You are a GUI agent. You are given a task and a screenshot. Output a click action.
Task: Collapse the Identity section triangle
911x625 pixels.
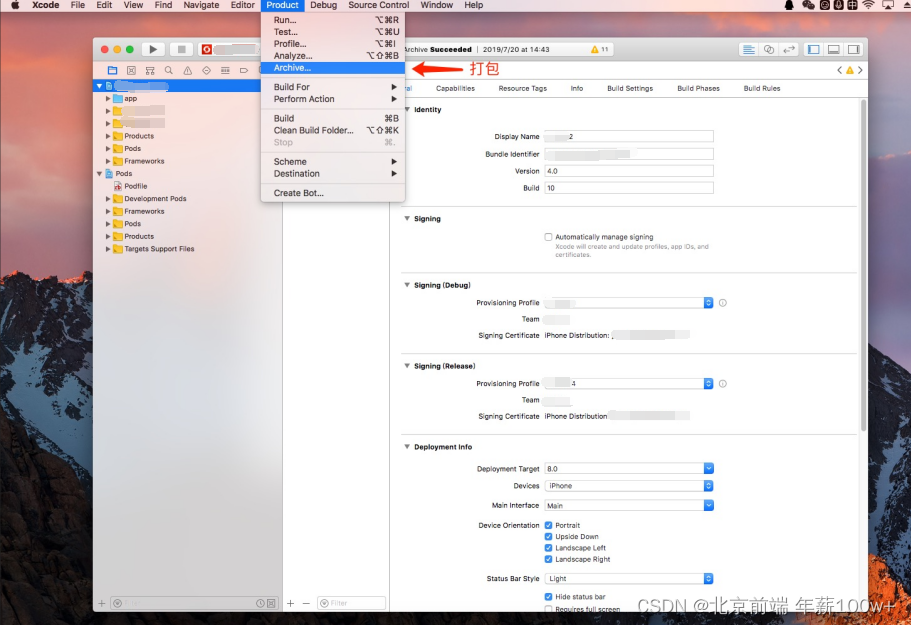coord(407,109)
